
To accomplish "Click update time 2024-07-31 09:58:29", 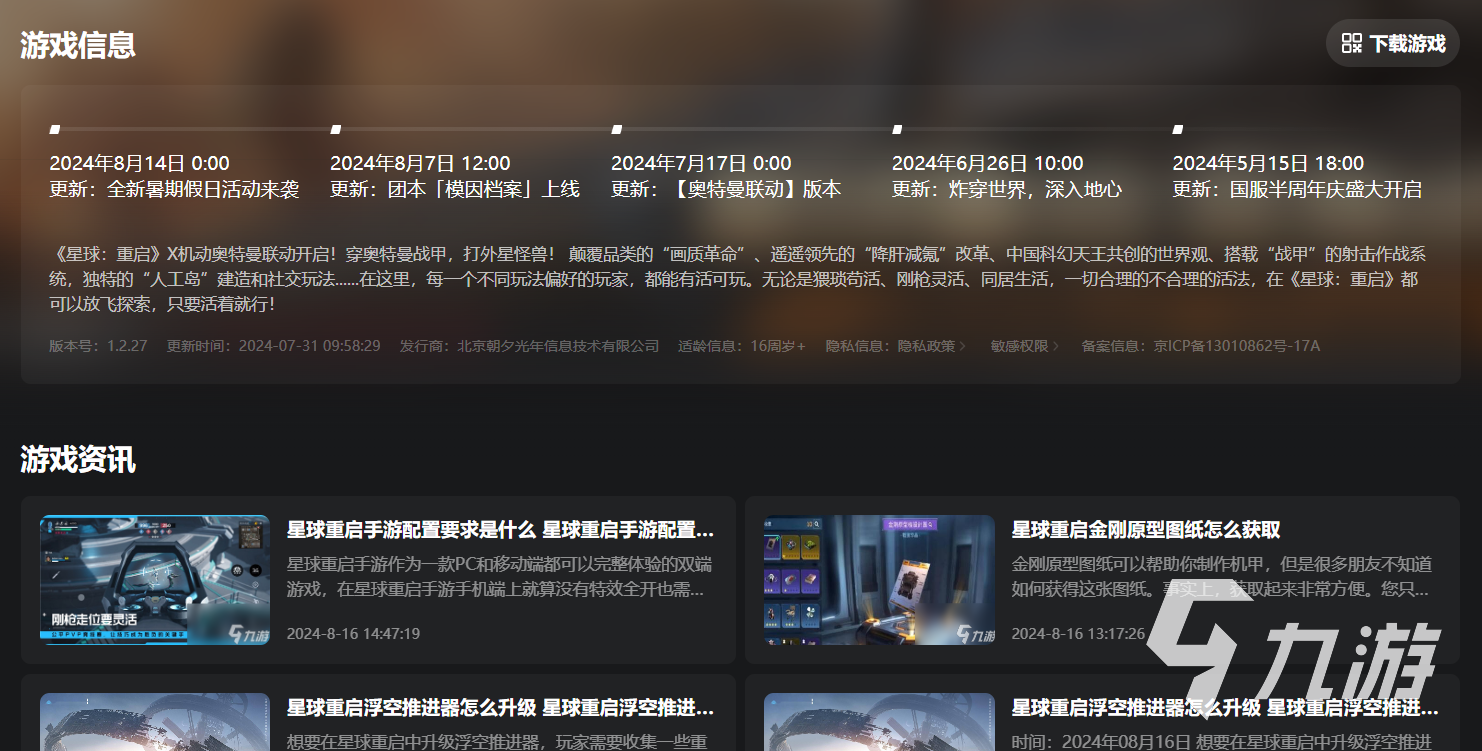I will coord(309,346).
